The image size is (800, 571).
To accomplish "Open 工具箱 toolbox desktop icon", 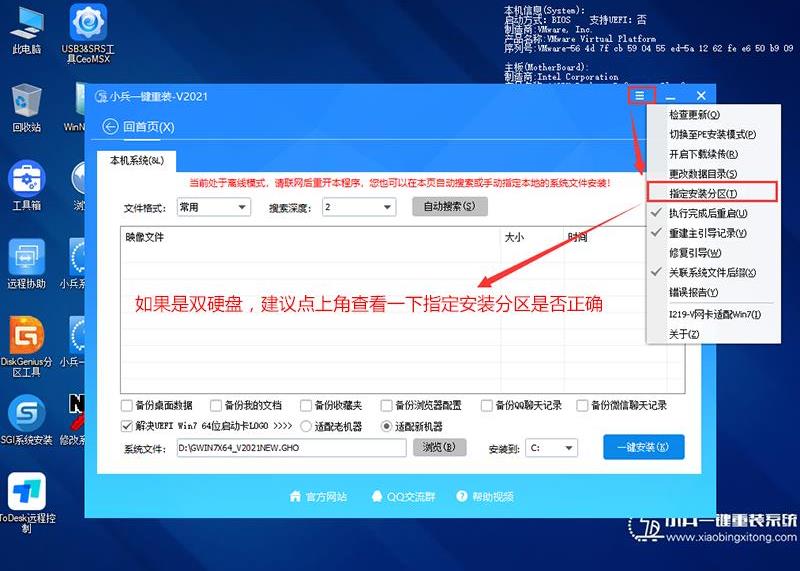I will coord(26,185).
